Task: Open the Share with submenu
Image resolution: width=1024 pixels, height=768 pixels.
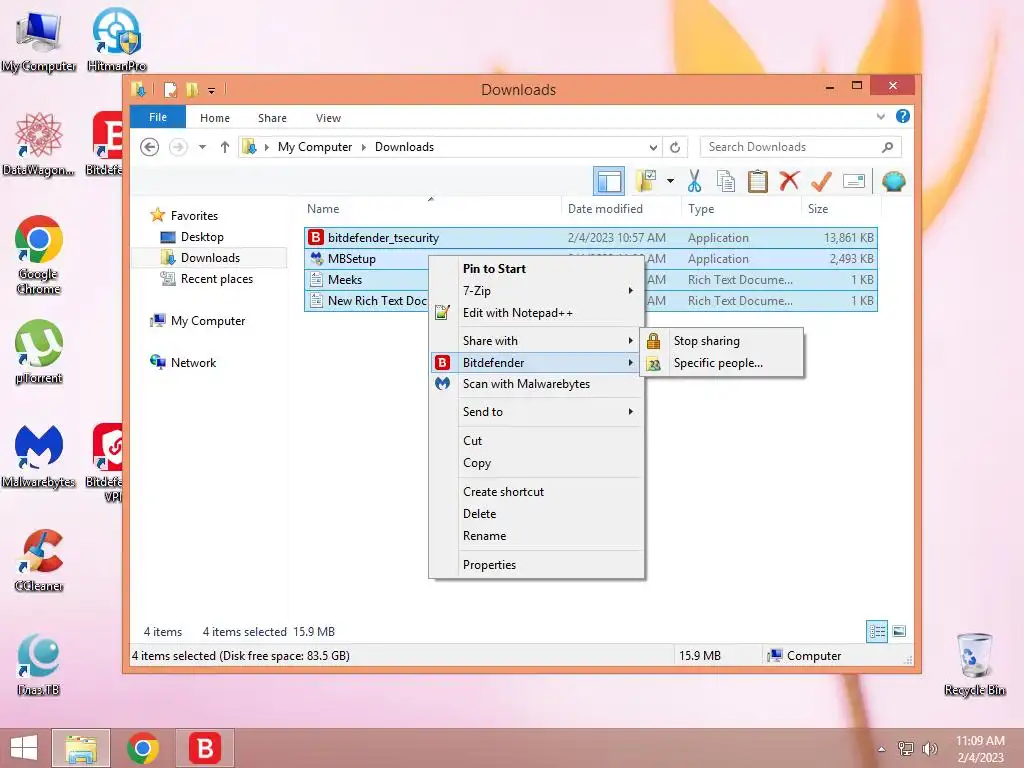Action: coord(537,340)
